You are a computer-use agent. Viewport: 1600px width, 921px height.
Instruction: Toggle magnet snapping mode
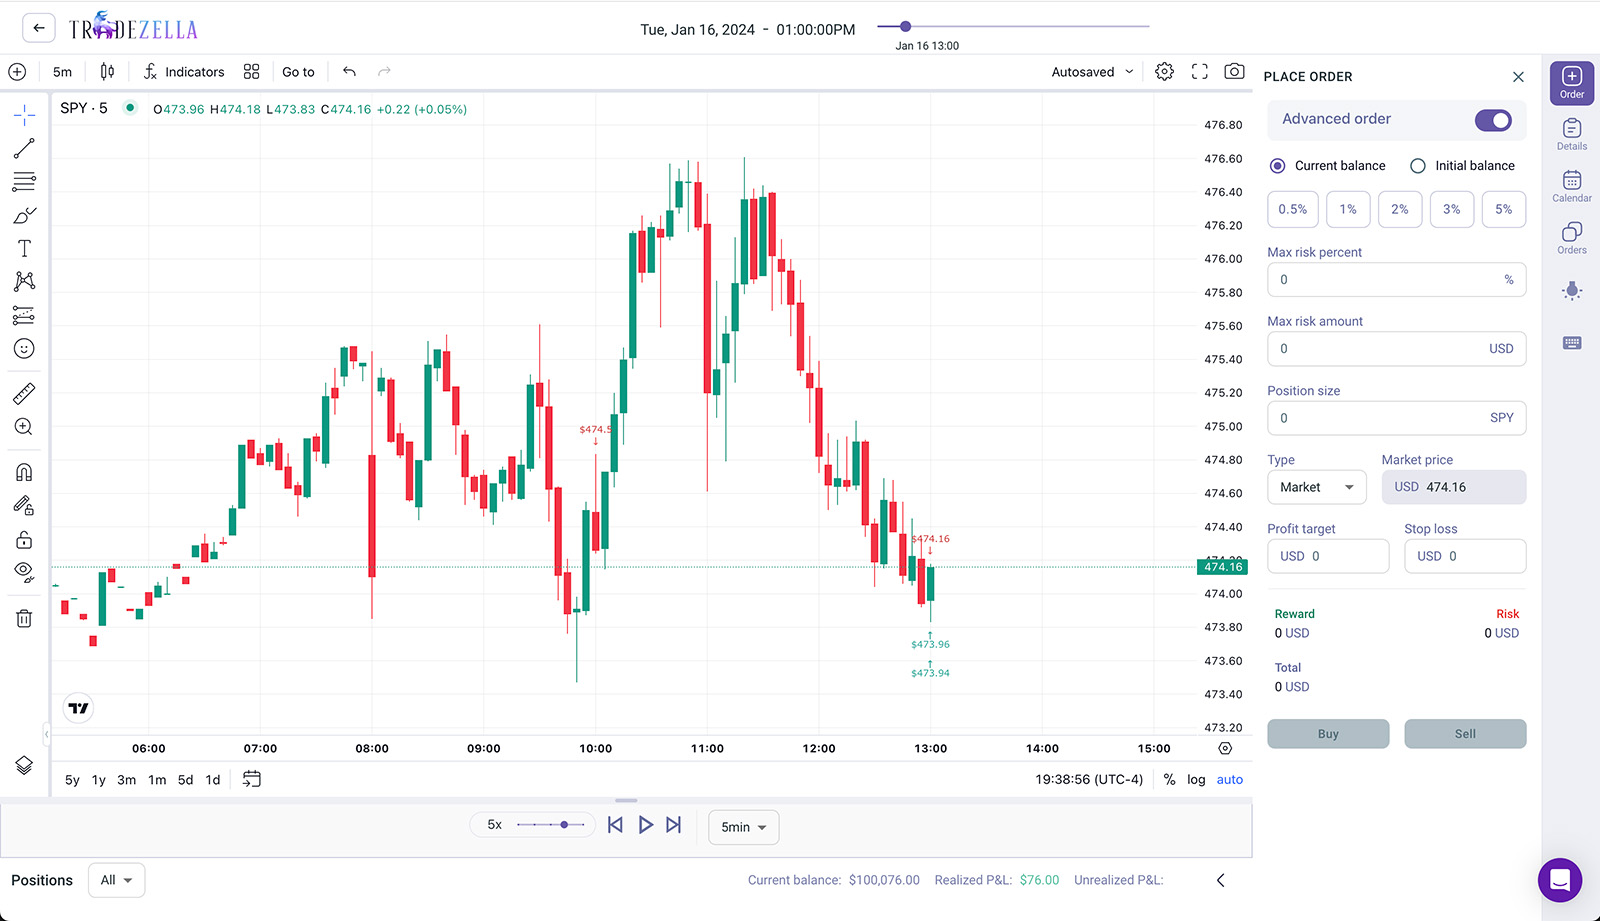coord(24,472)
